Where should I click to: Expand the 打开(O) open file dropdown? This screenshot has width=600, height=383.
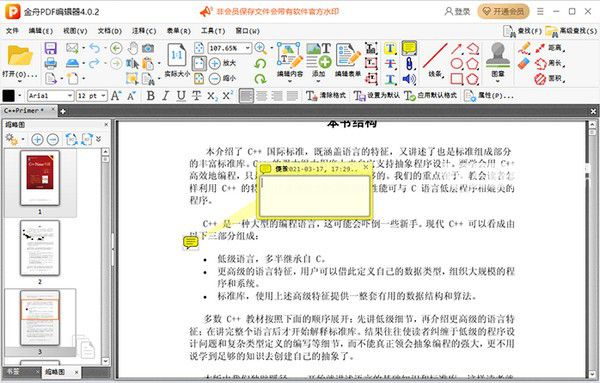tap(20, 81)
